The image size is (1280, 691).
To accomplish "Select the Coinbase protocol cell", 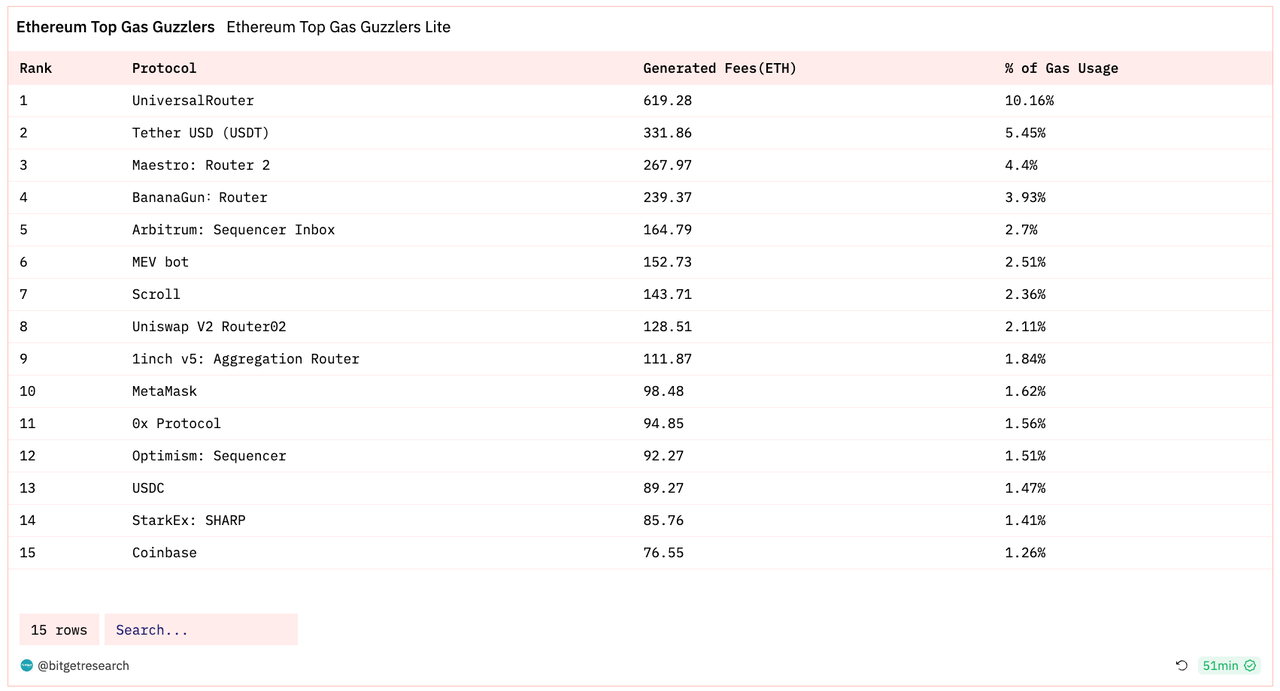I will click(164, 553).
